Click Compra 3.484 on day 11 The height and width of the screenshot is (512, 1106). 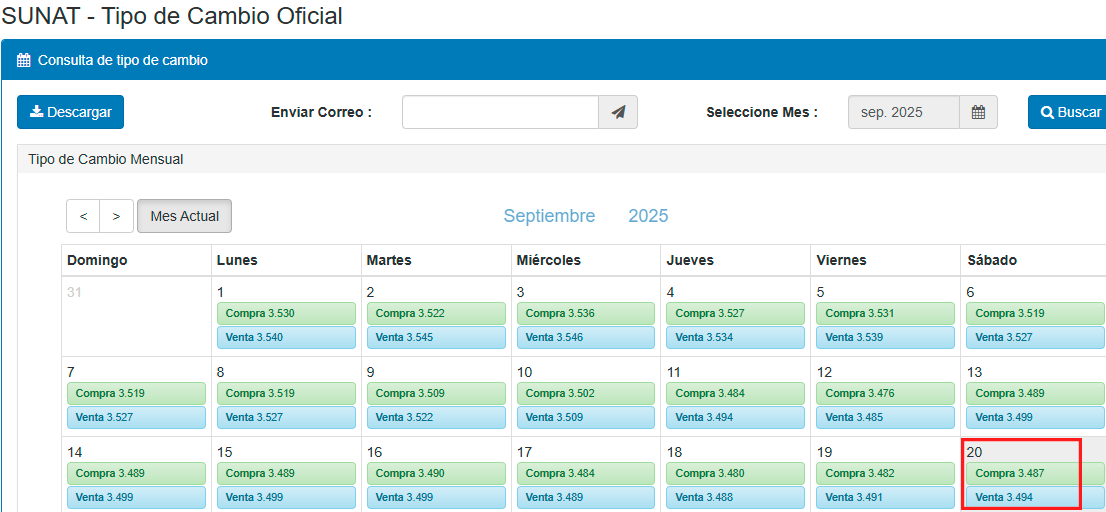click(x=736, y=394)
